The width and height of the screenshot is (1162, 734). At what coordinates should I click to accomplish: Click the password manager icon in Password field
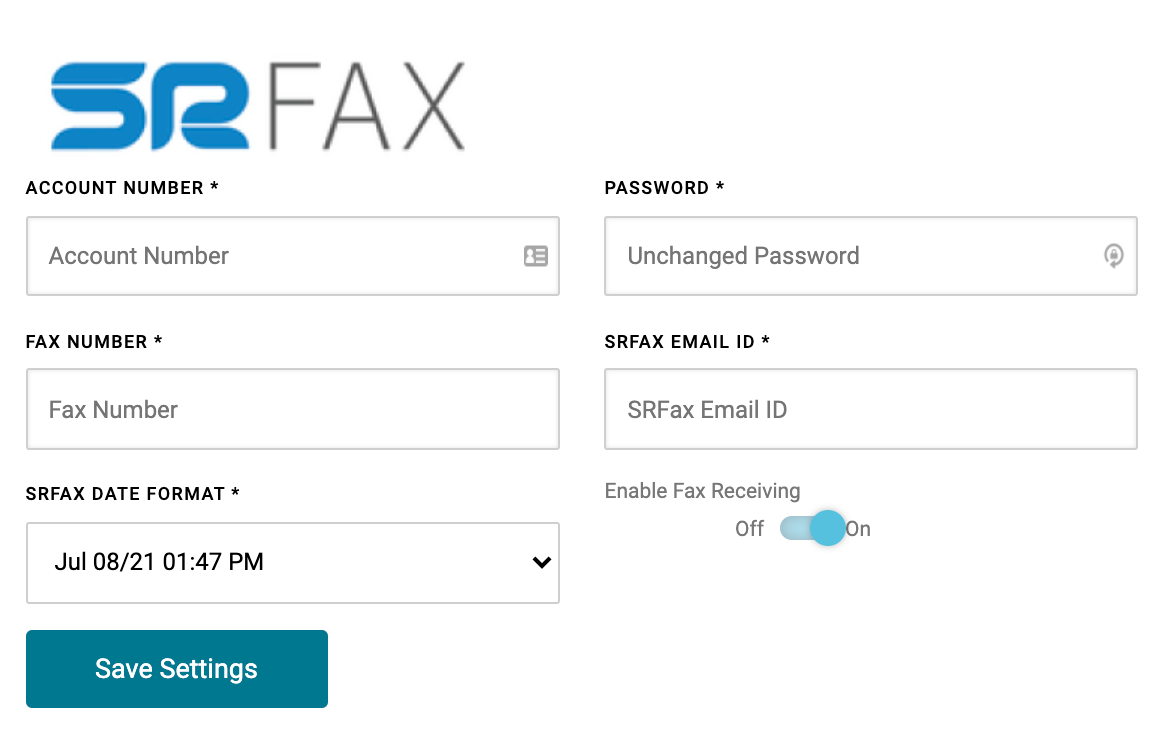[x=1113, y=256]
